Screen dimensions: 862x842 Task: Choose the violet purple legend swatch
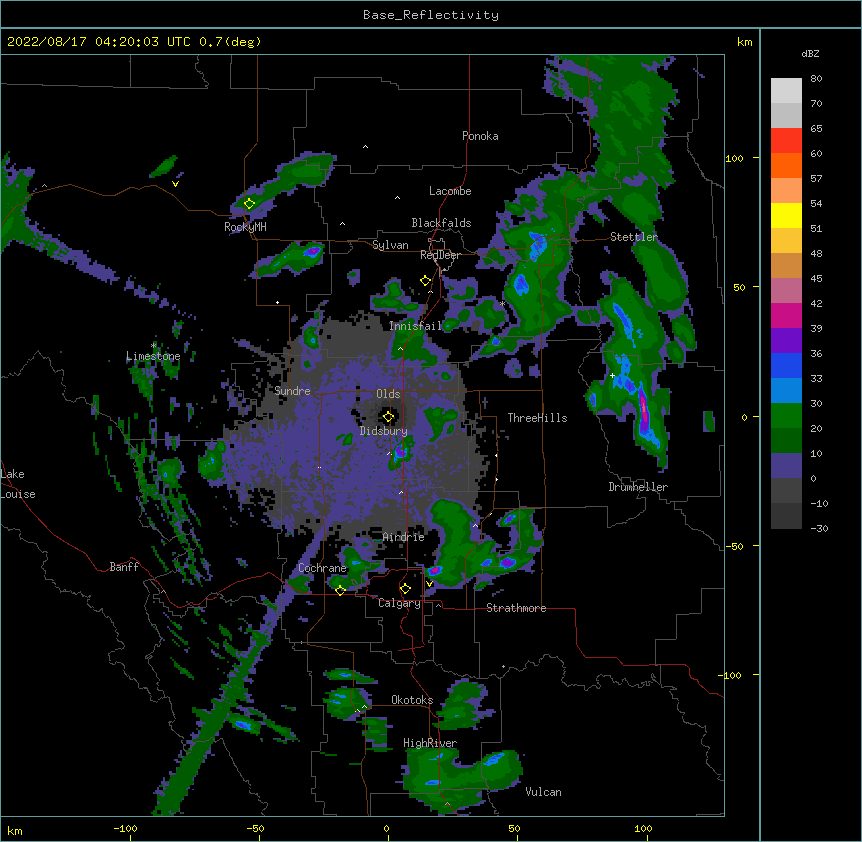[x=786, y=340]
